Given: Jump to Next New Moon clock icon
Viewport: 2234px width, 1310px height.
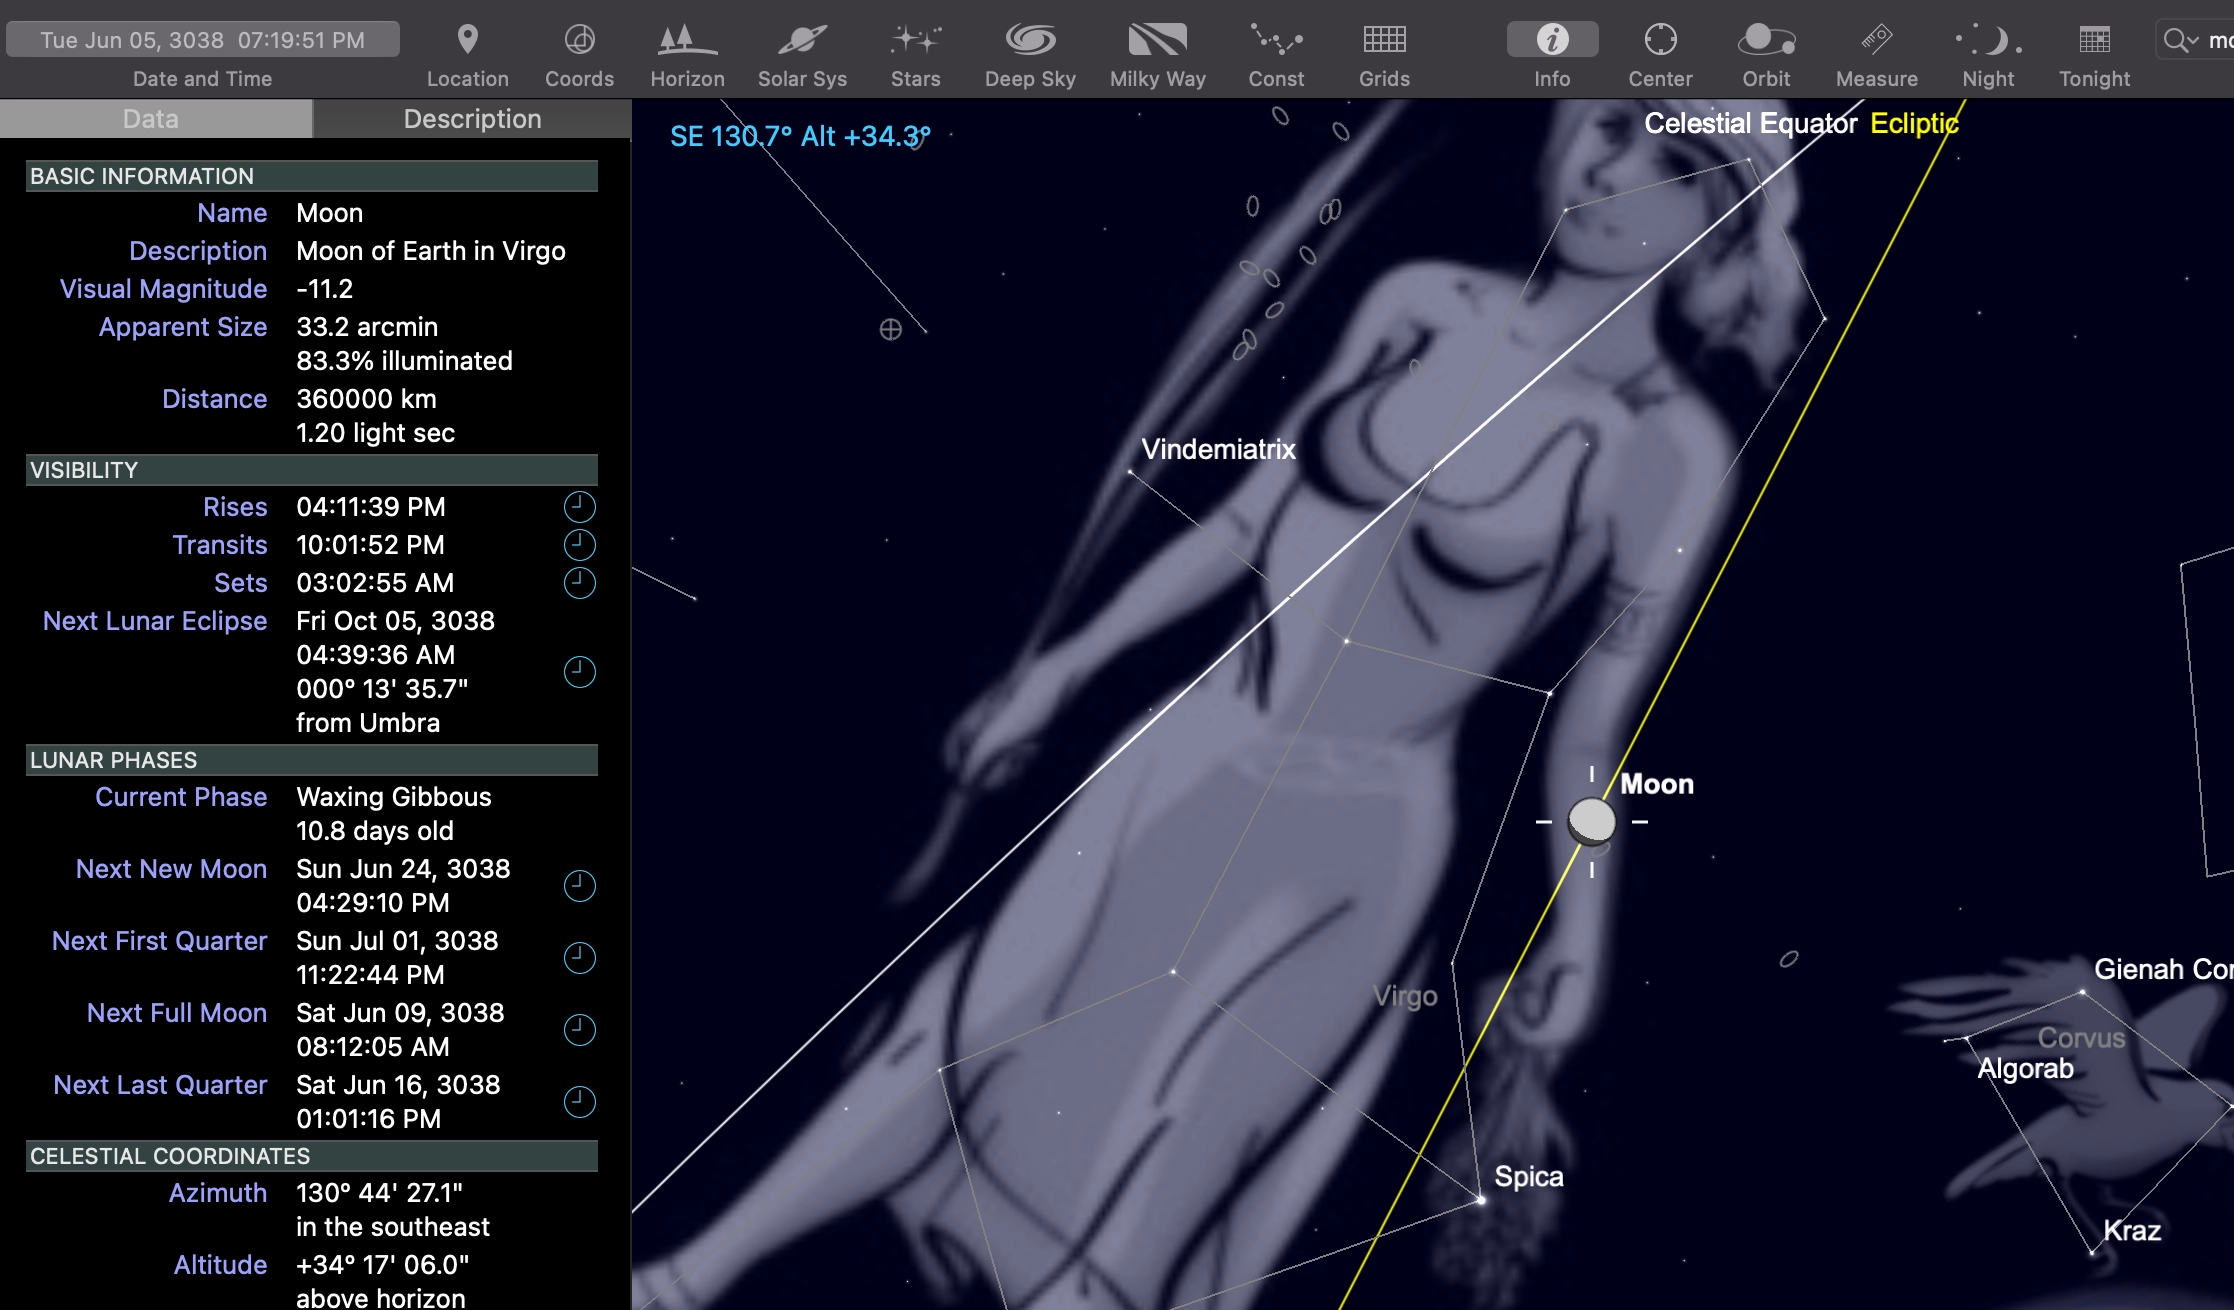Looking at the screenshot, I should [579, 886].
